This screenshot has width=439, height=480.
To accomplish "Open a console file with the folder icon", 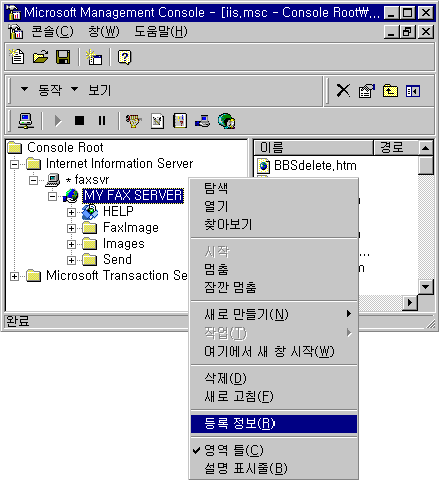I will tap(40, 57).
